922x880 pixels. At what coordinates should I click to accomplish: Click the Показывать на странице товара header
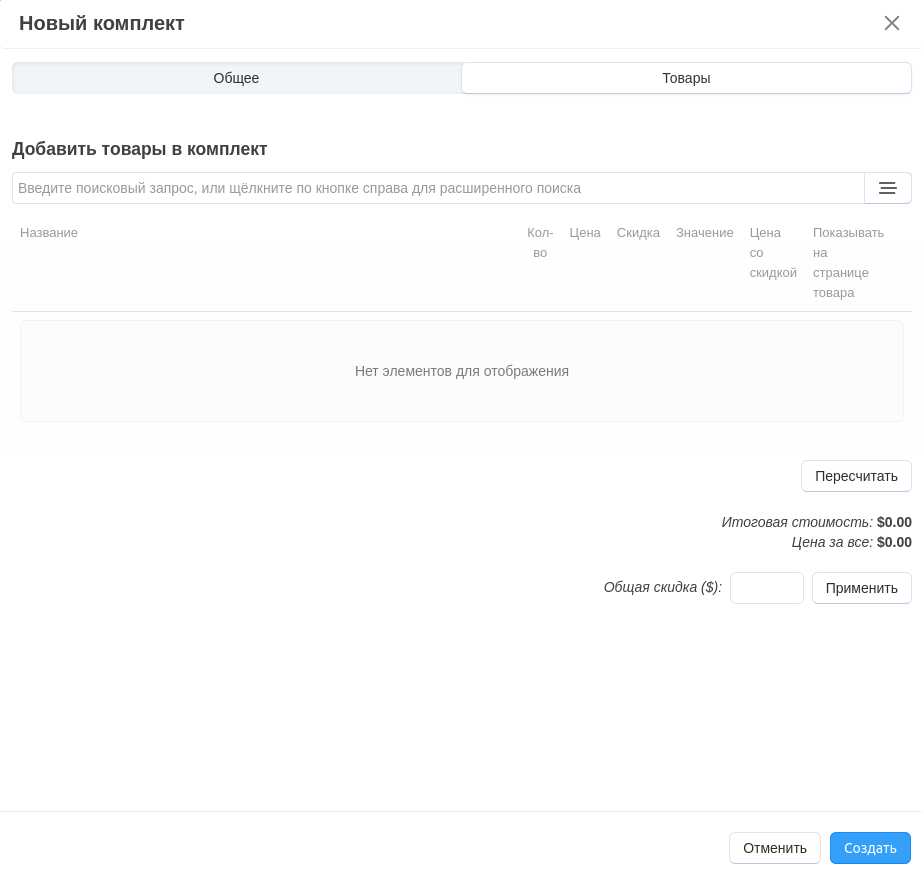click(x=848, y=262)
